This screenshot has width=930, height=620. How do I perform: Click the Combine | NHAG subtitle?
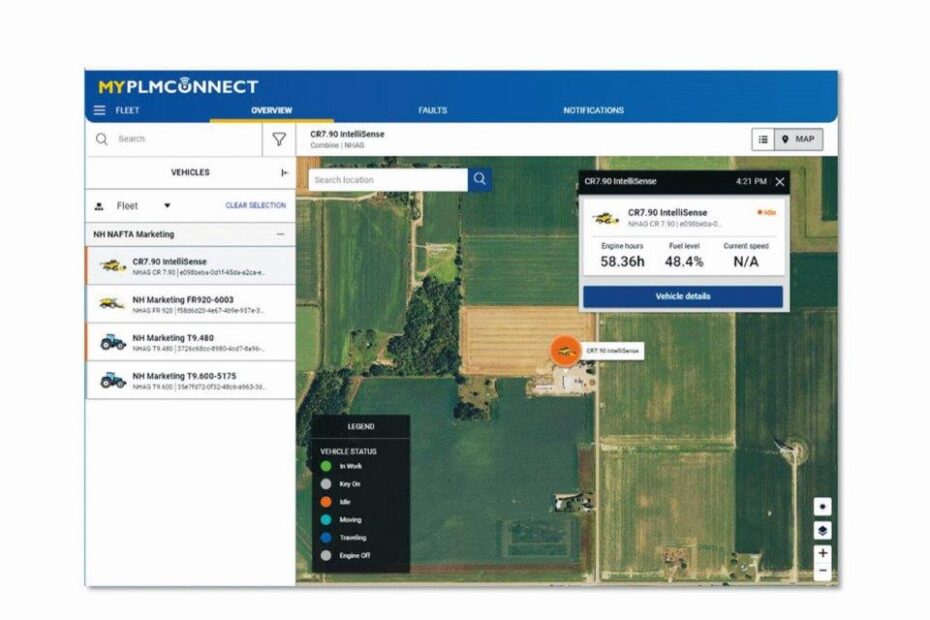click(337, 145)
